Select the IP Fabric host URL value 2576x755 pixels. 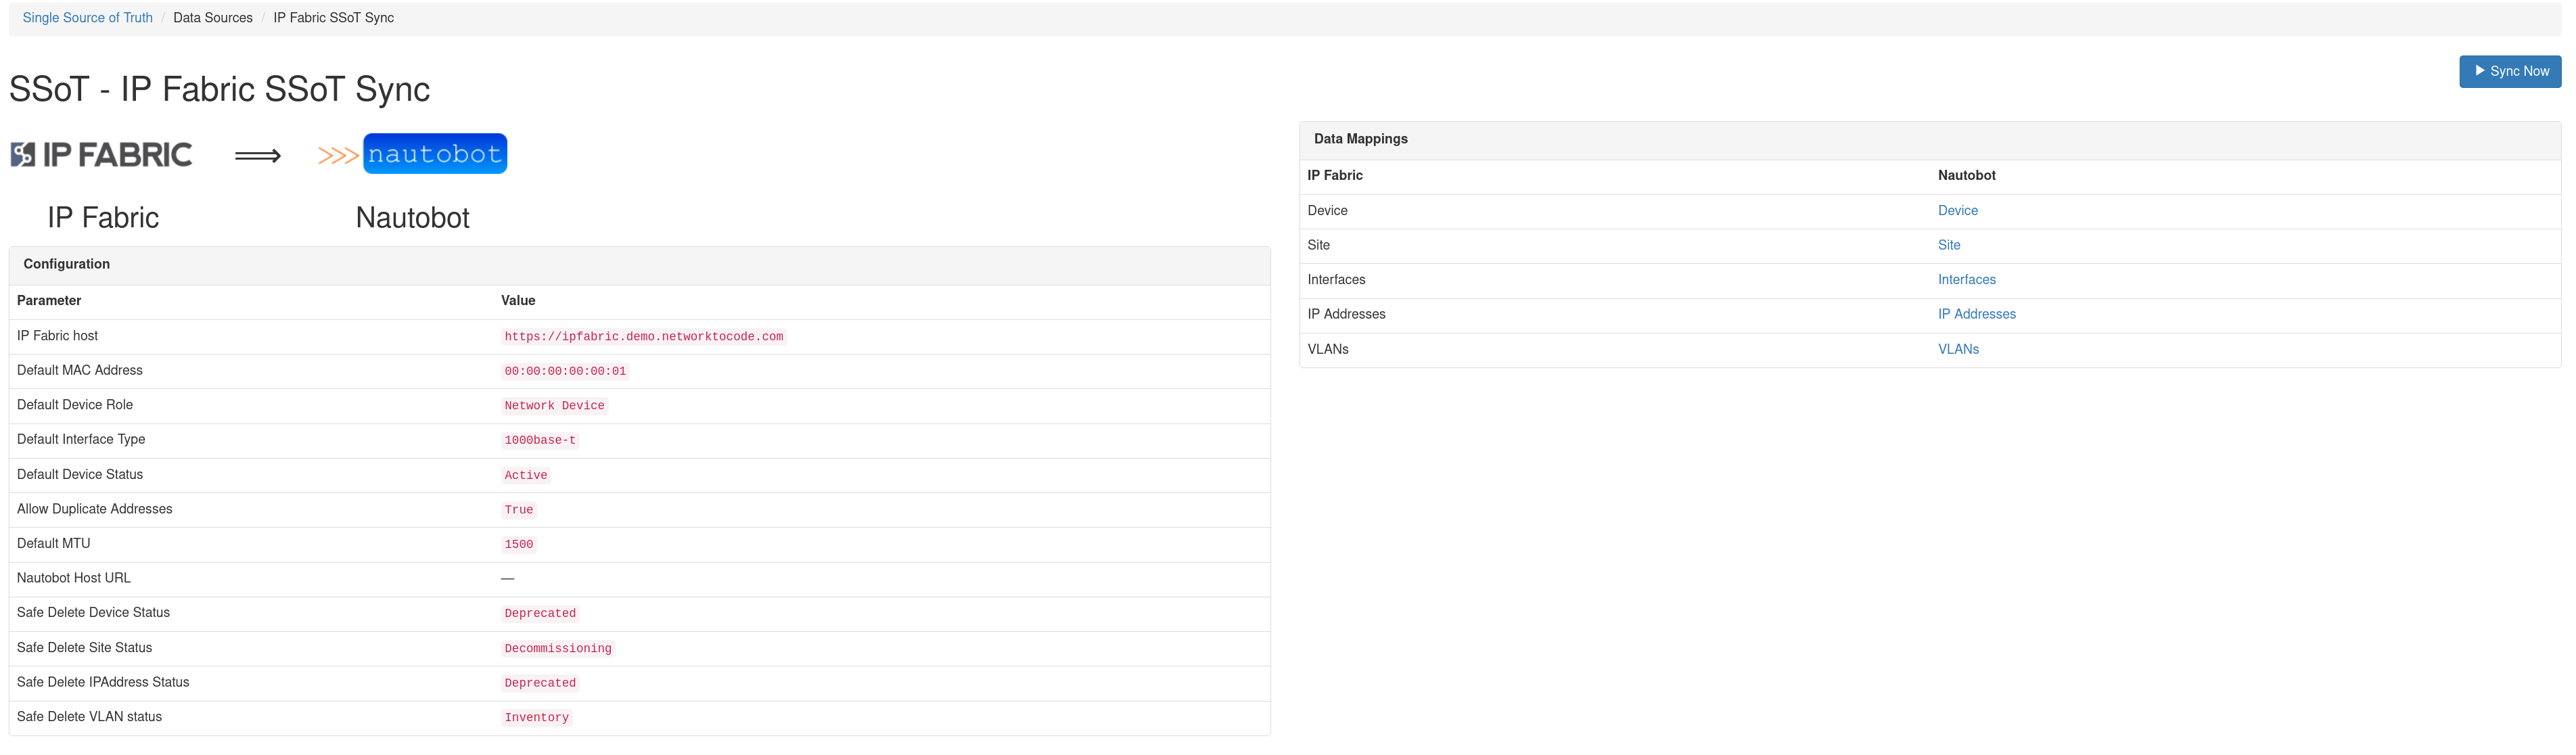pyautogui.click(x=644, y=336)
